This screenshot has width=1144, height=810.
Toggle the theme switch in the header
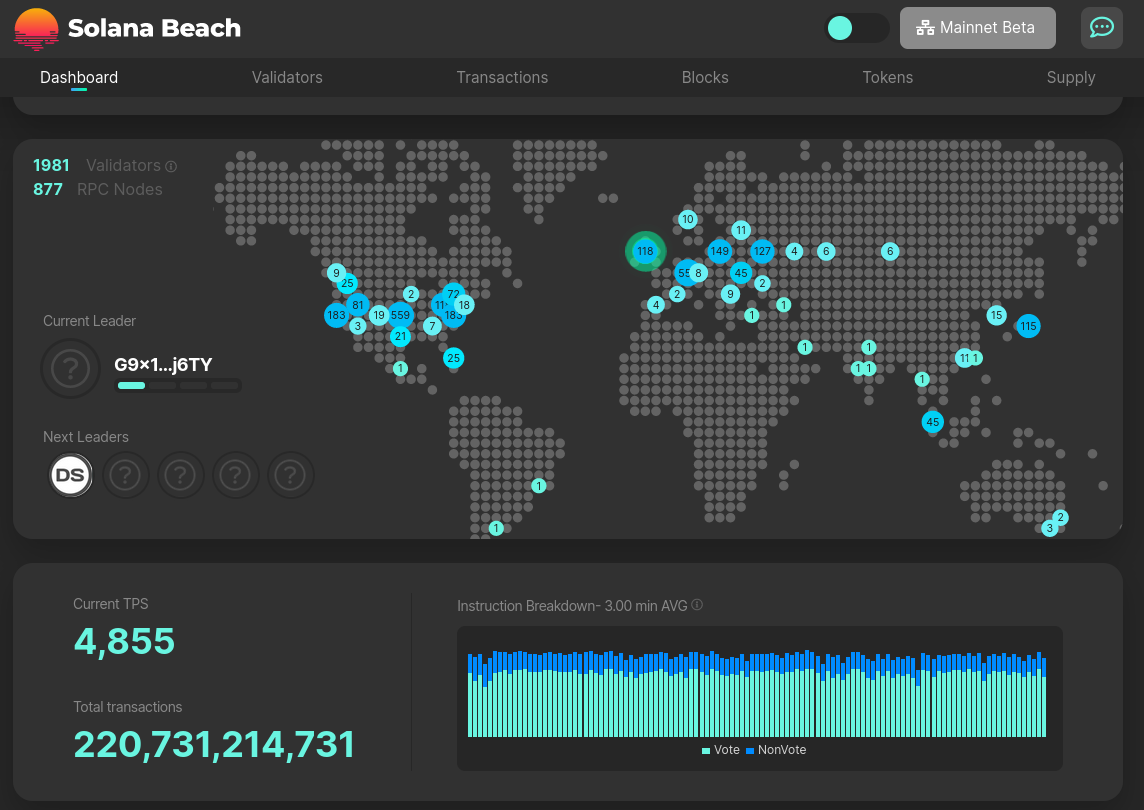point(855,28)
